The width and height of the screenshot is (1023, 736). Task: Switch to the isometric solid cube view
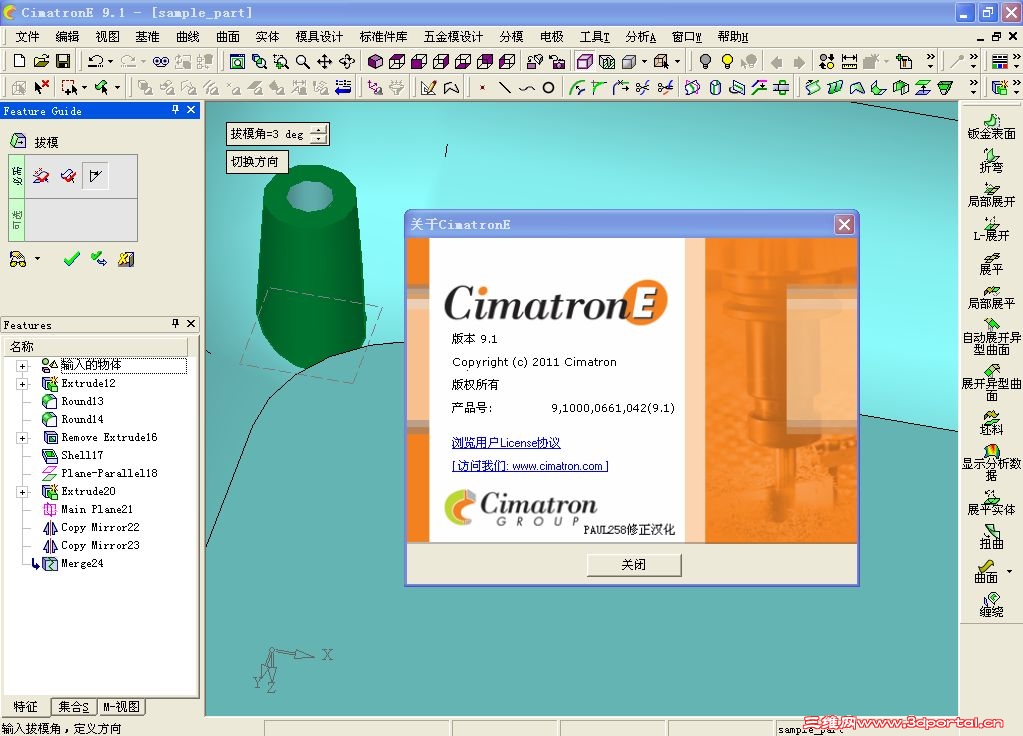[x=375, y=61]
